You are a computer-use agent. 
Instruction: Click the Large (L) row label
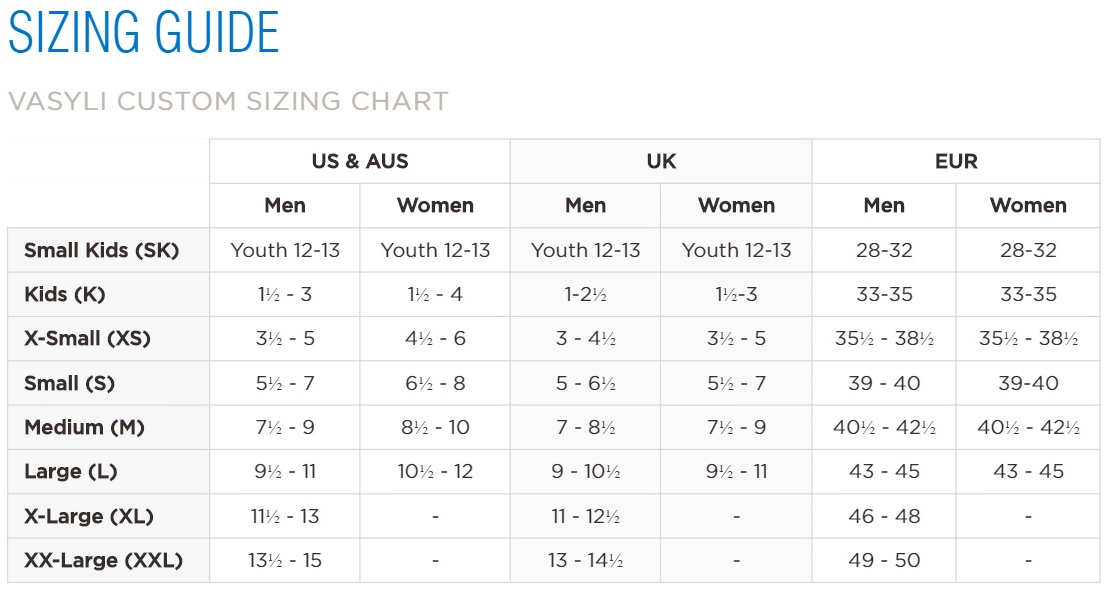71,471
